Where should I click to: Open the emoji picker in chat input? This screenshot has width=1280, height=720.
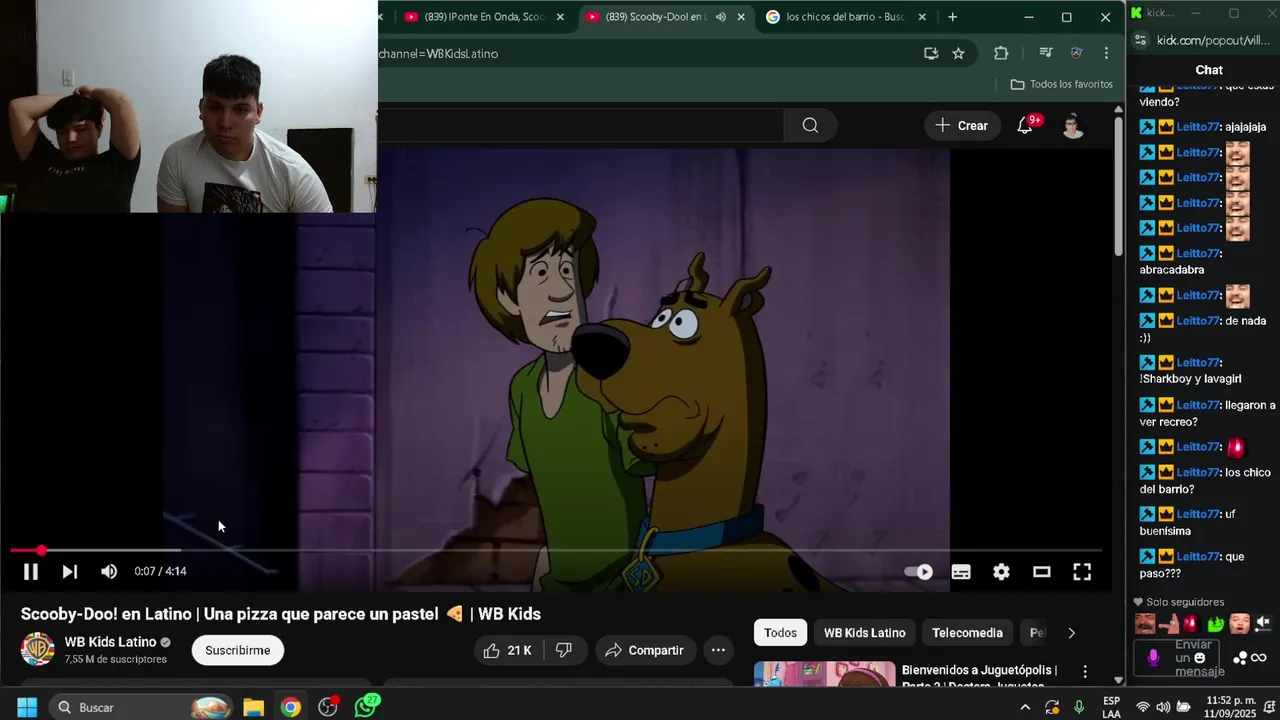[1199, 658]
